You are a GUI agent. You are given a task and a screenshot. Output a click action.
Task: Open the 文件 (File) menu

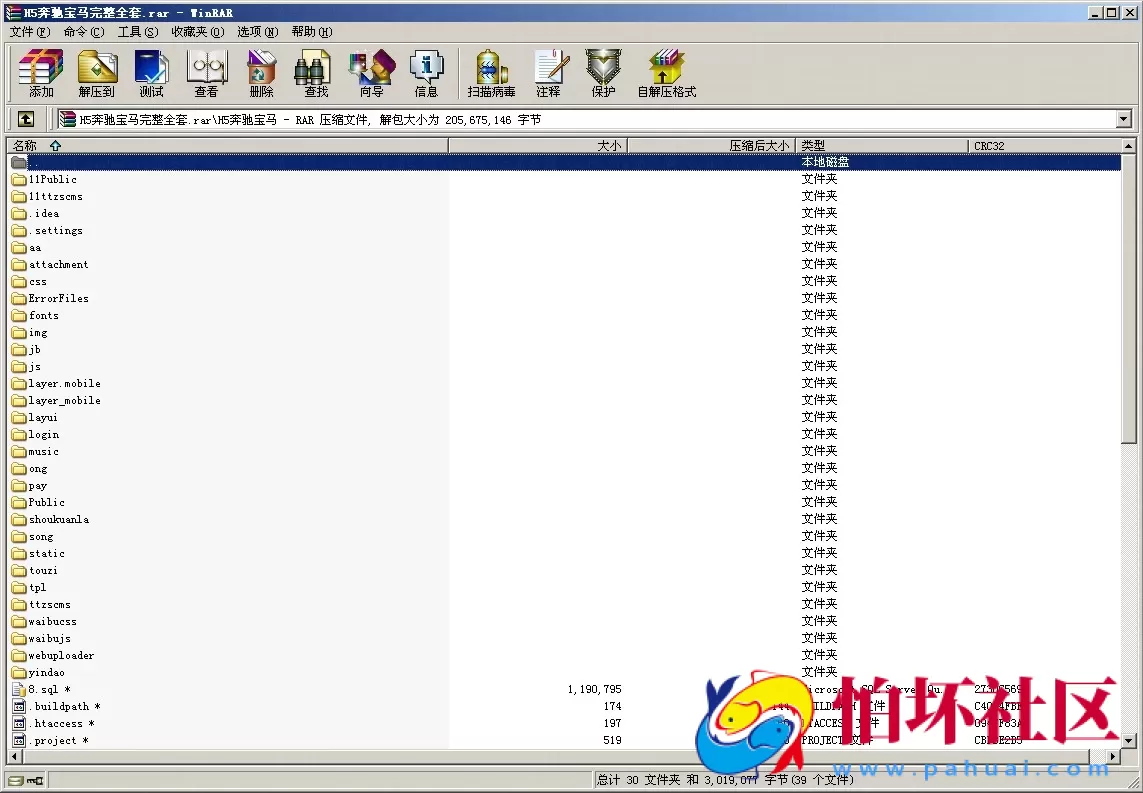click(29, 32)
